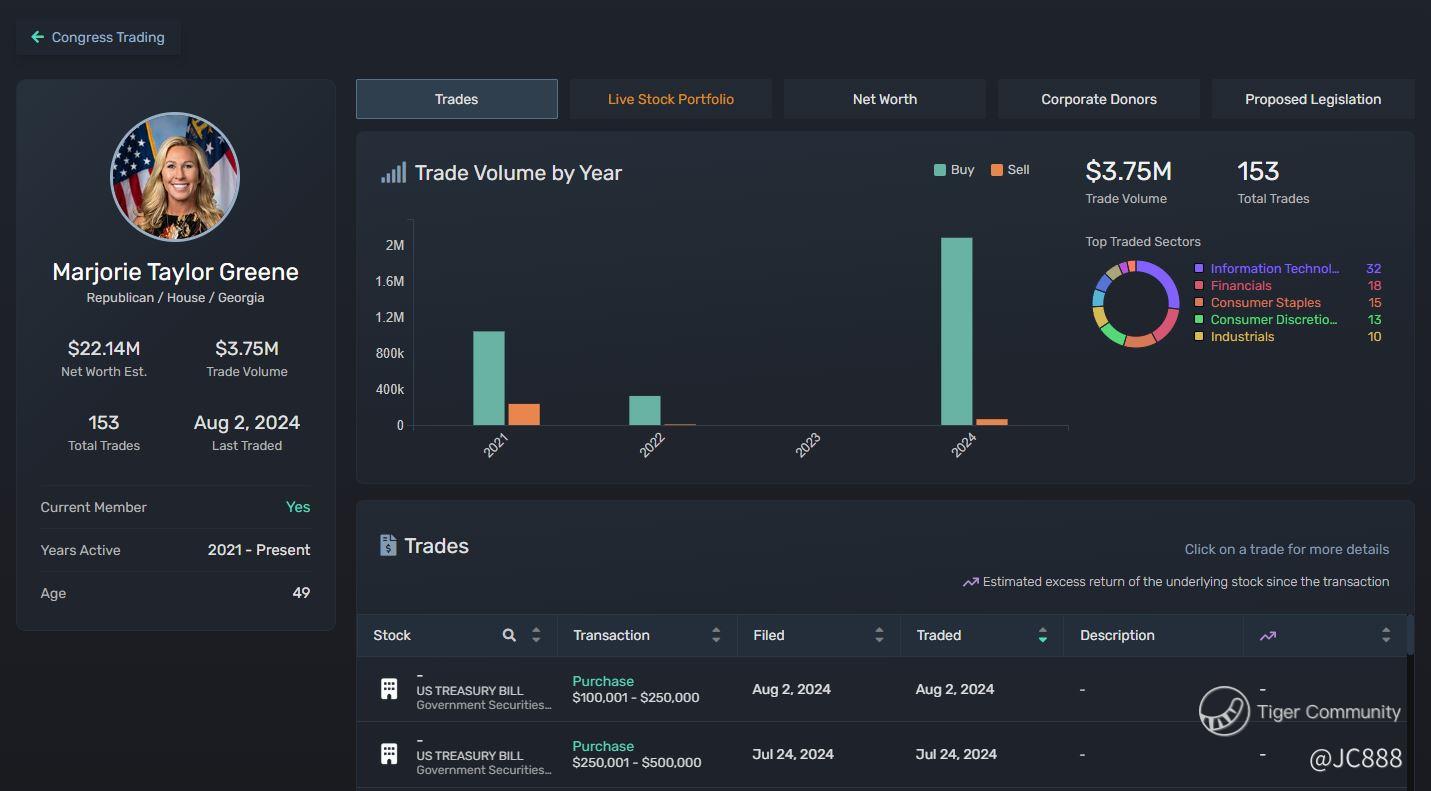Click building icon of Jul 24 Treasury Bill

click(x=389, y=754)
